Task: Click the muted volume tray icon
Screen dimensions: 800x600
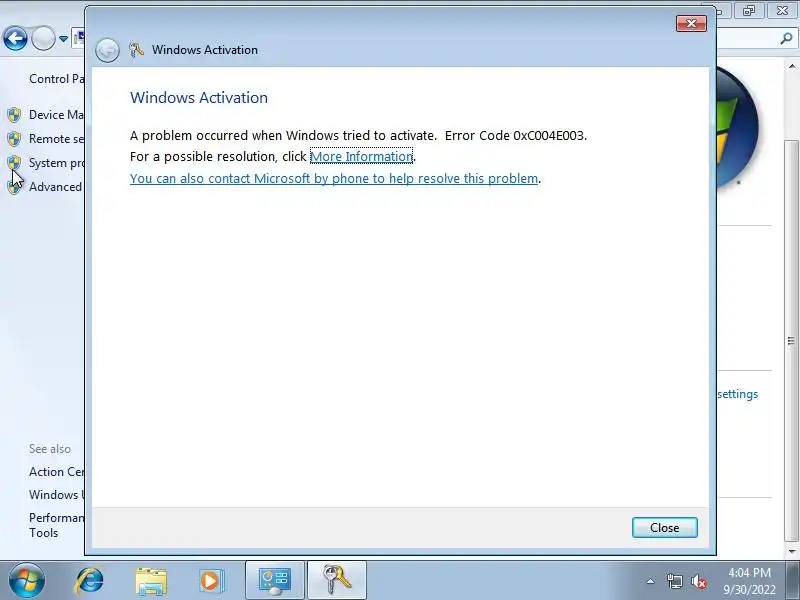Action: click(x=698, y=581)
